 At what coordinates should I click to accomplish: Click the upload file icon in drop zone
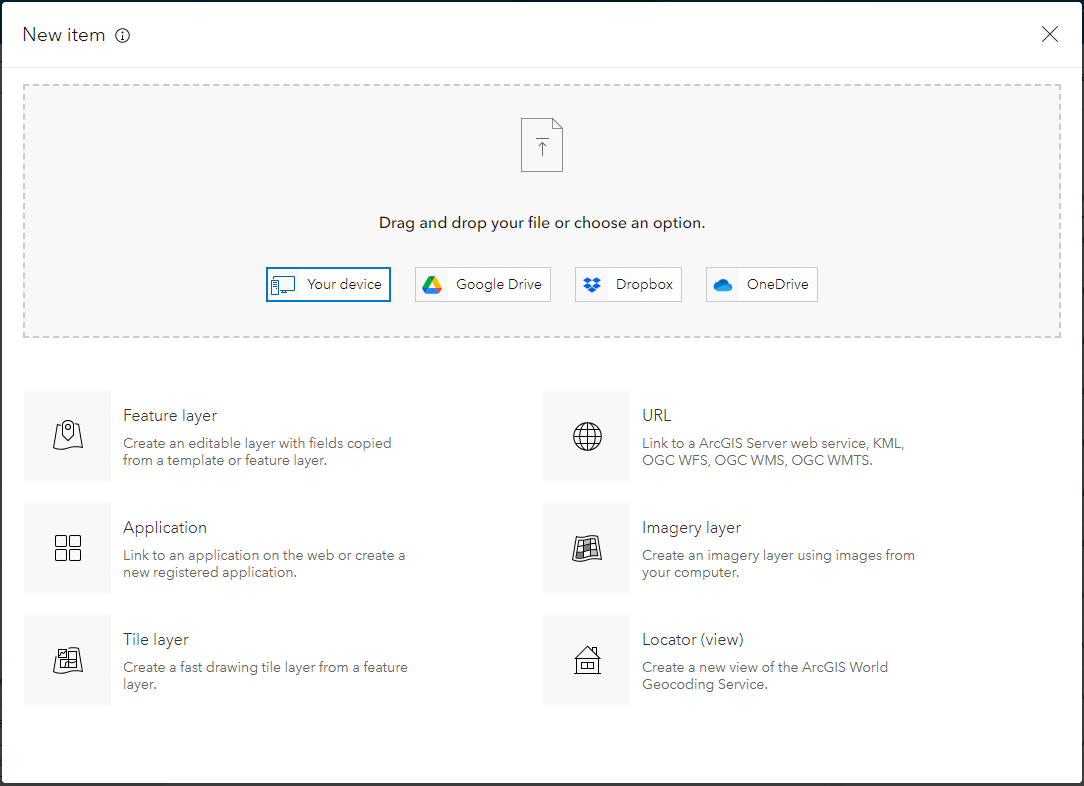click(x=541, y=145)
